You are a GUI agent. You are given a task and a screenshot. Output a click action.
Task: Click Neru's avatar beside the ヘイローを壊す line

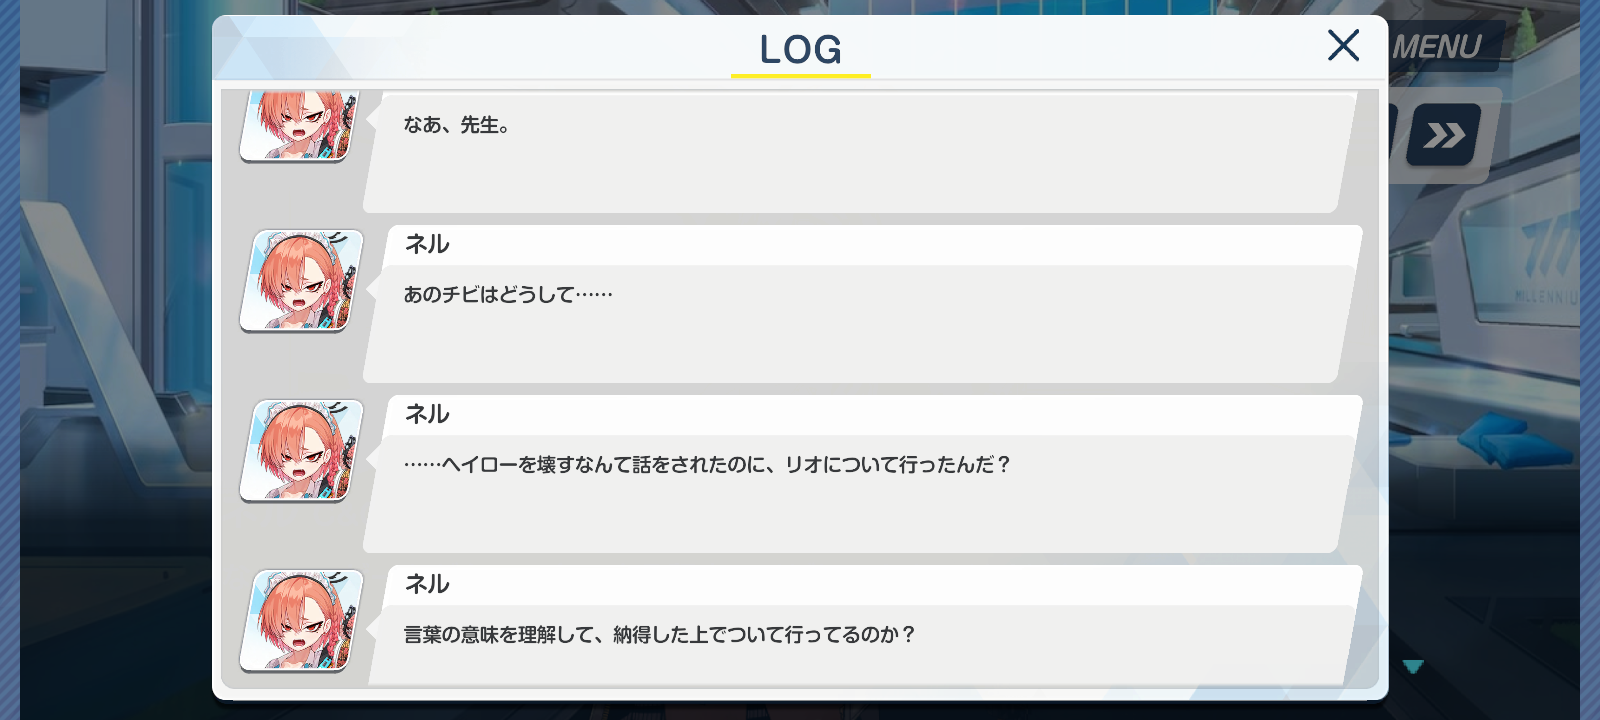click(300, 450)
